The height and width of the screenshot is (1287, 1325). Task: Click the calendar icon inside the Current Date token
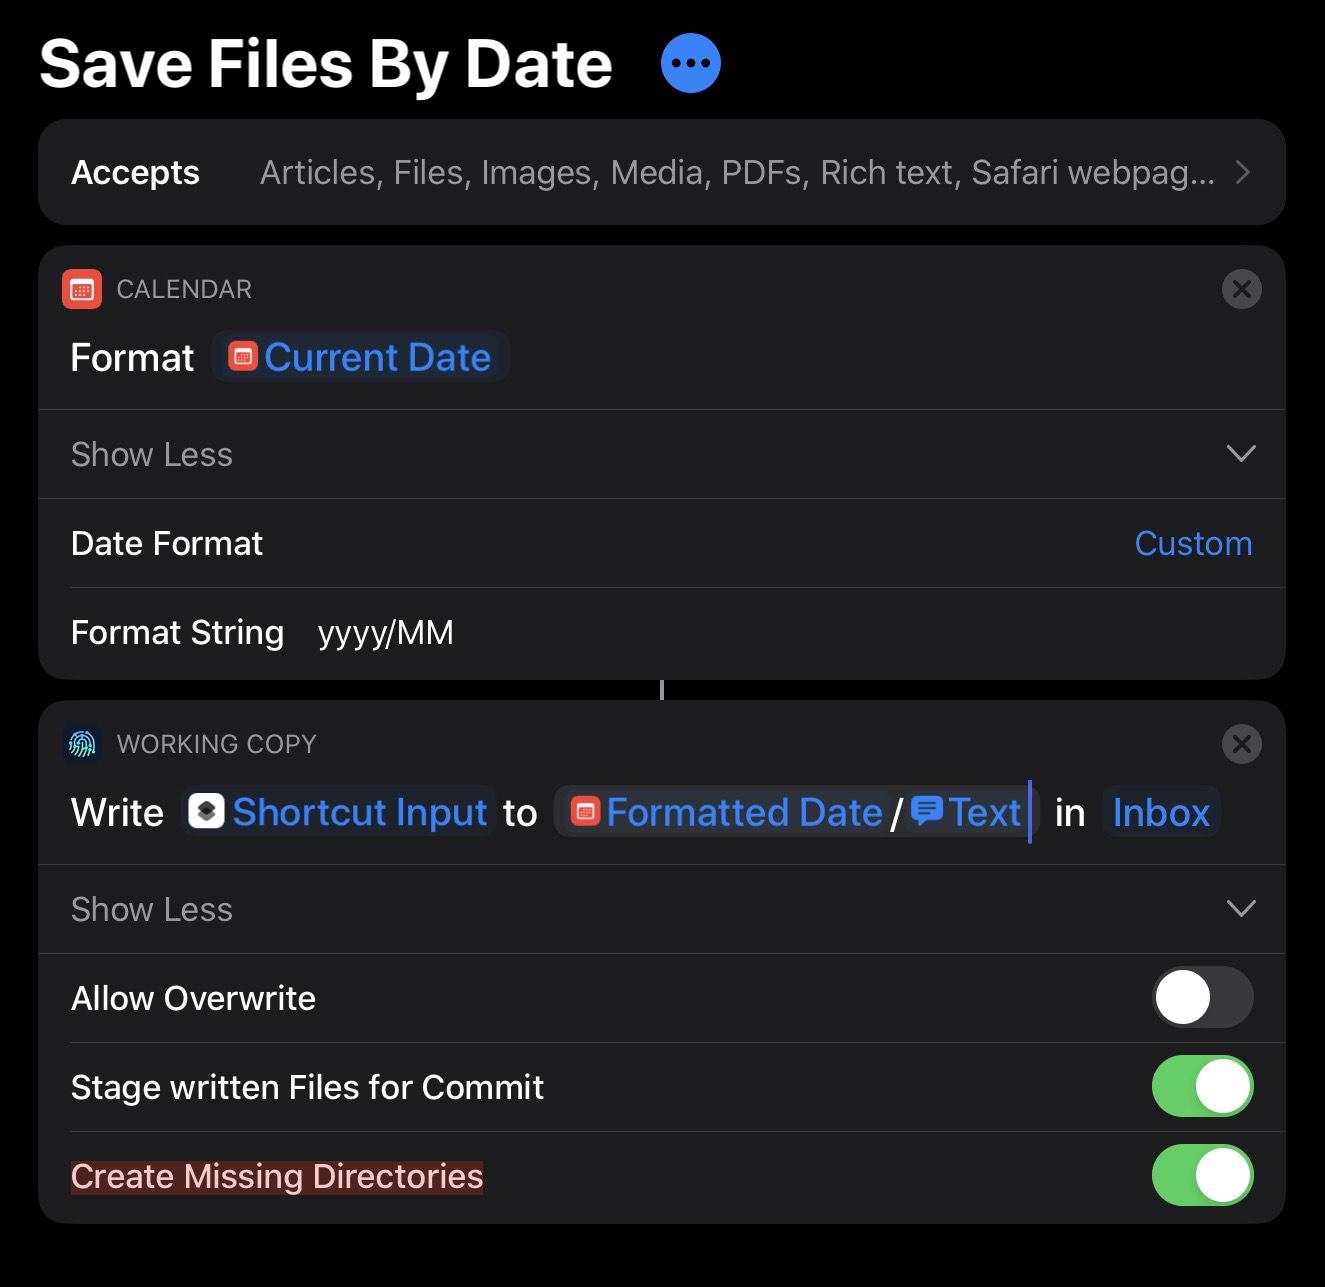243,356
